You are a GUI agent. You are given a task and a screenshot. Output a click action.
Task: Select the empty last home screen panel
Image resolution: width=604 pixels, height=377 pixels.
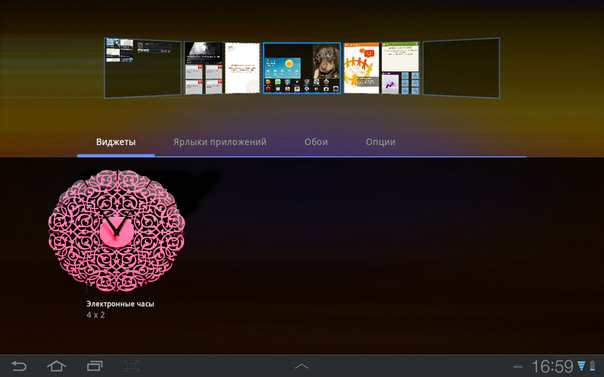461,68
